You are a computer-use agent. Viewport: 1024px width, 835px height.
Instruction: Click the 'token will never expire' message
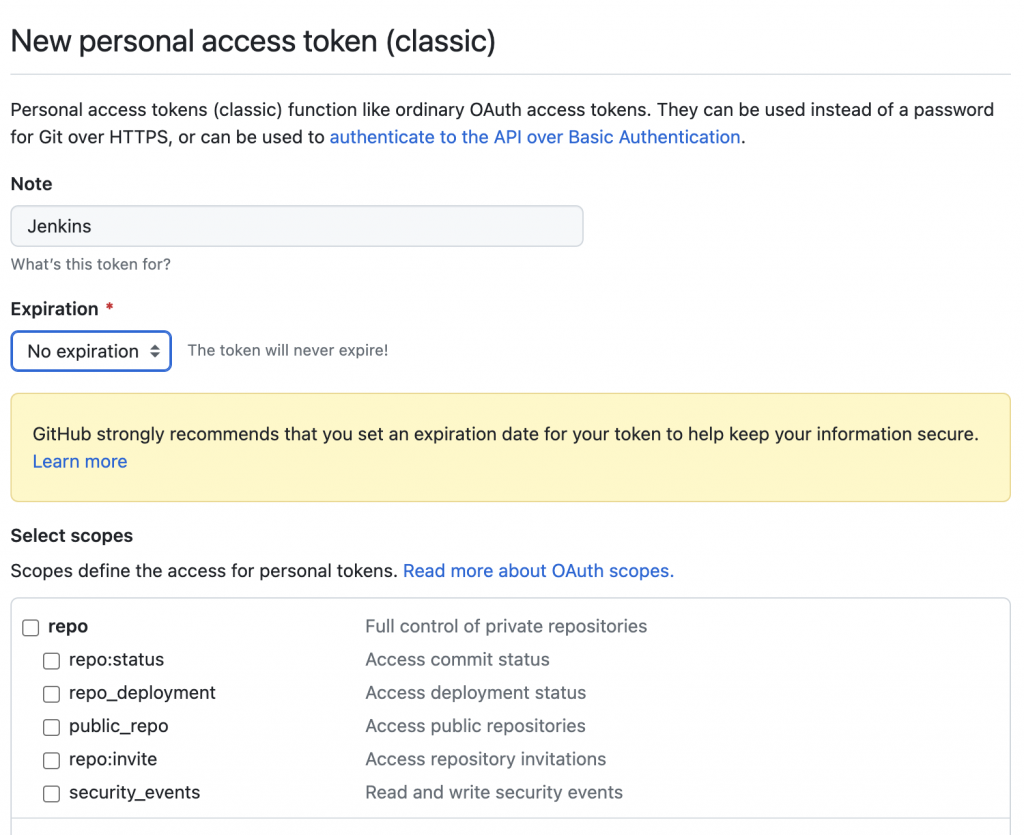click(x=288, y=350)
